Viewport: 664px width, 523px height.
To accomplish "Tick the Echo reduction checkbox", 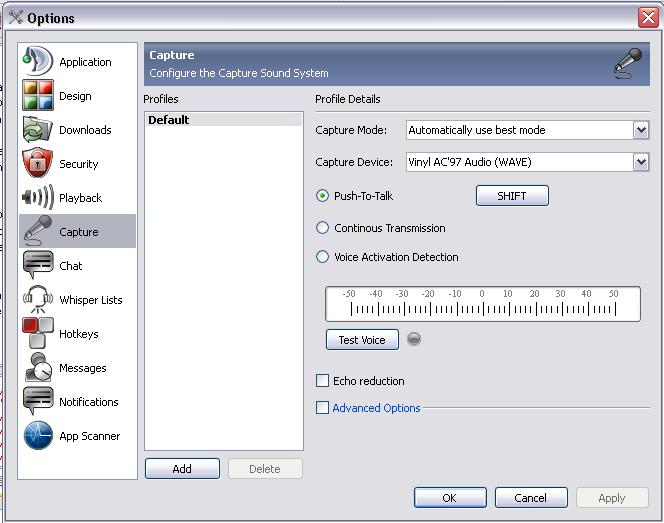I will coord(322,380).
